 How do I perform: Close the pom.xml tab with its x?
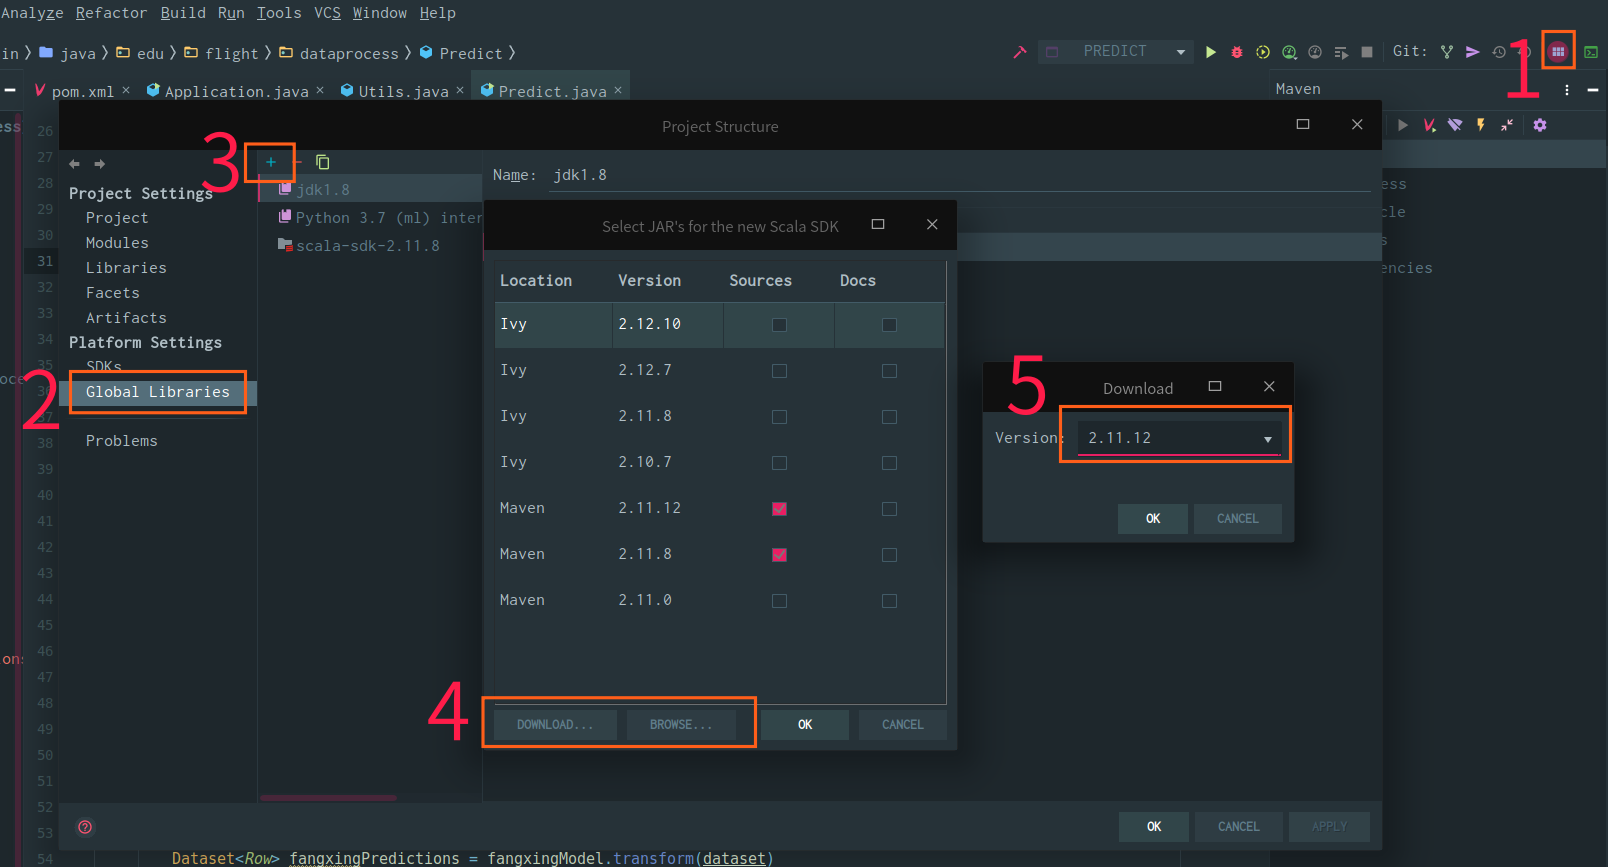click(x=126, y=90)
